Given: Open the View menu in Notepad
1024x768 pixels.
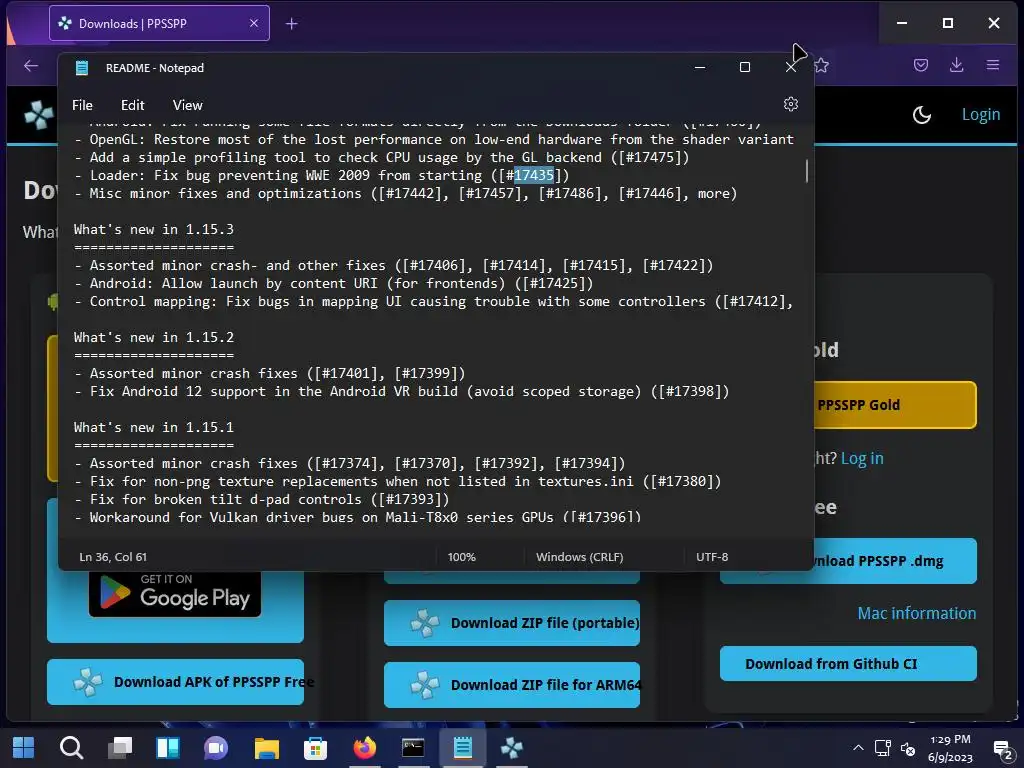Looking at the screenshot, I should pos(187,105).
